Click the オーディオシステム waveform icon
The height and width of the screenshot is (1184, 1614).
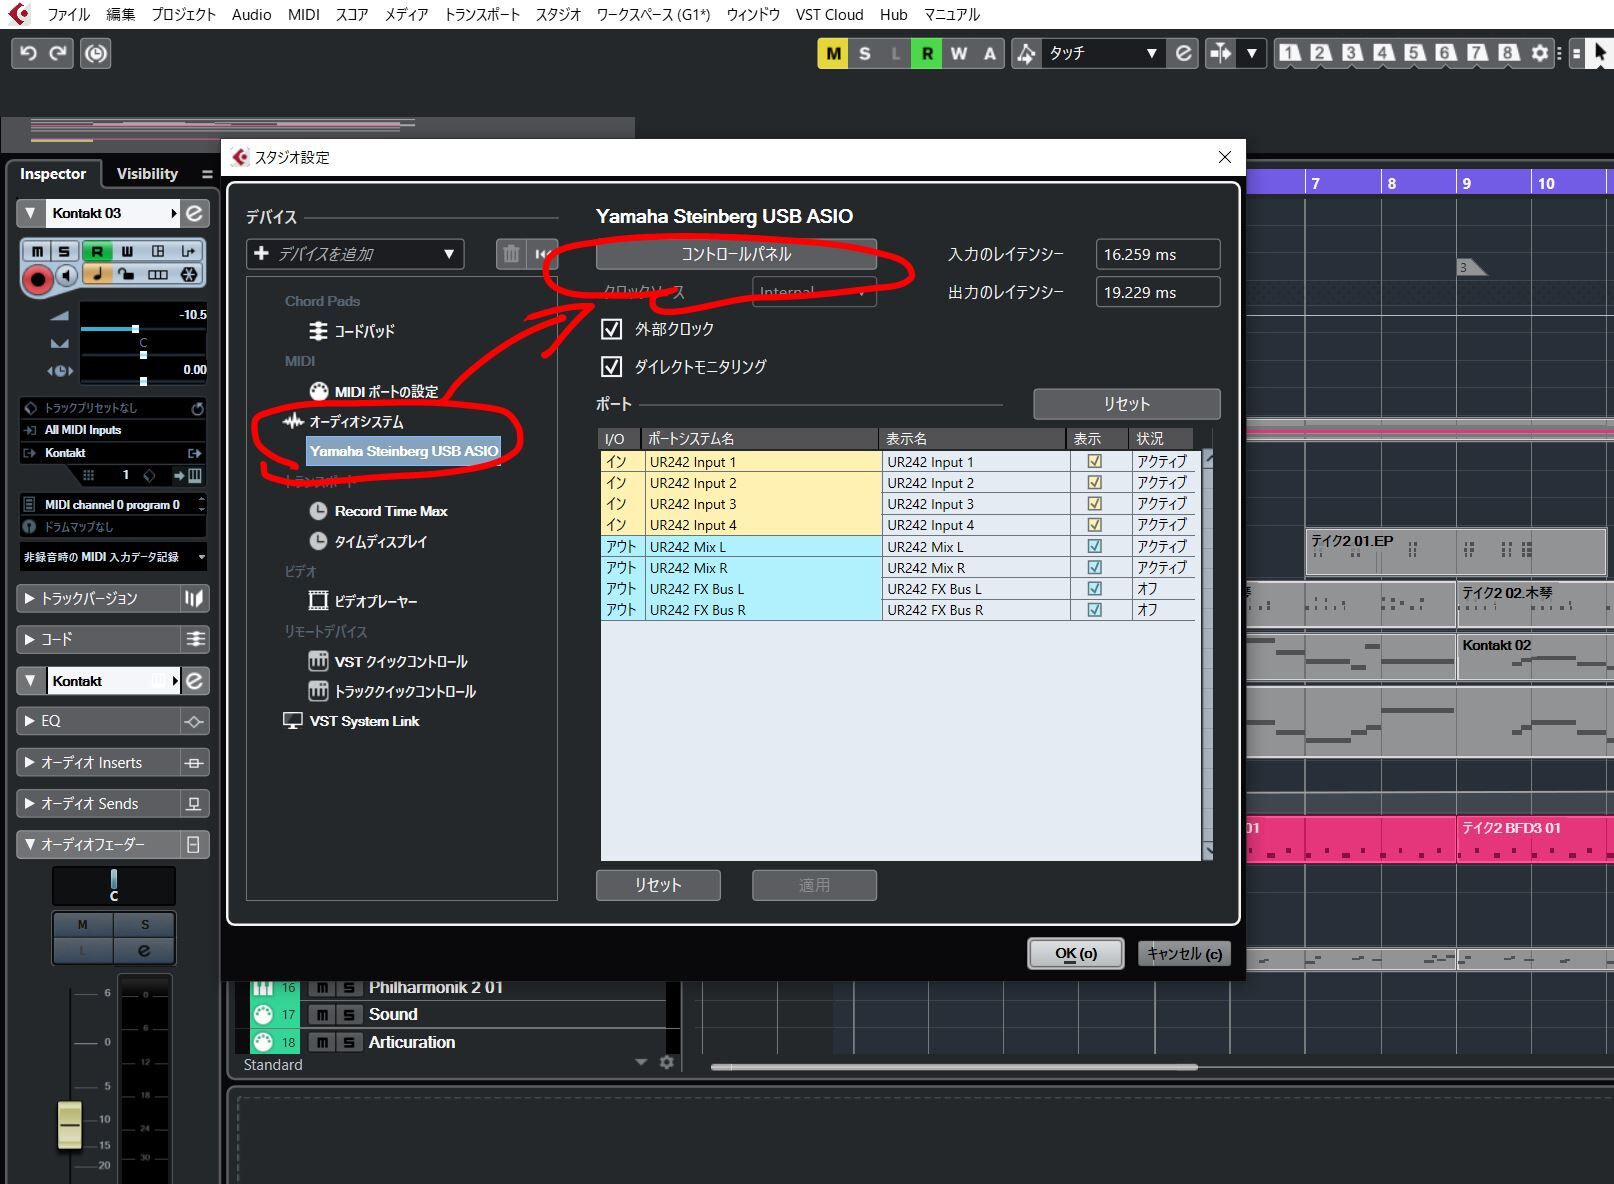(293, 421)
